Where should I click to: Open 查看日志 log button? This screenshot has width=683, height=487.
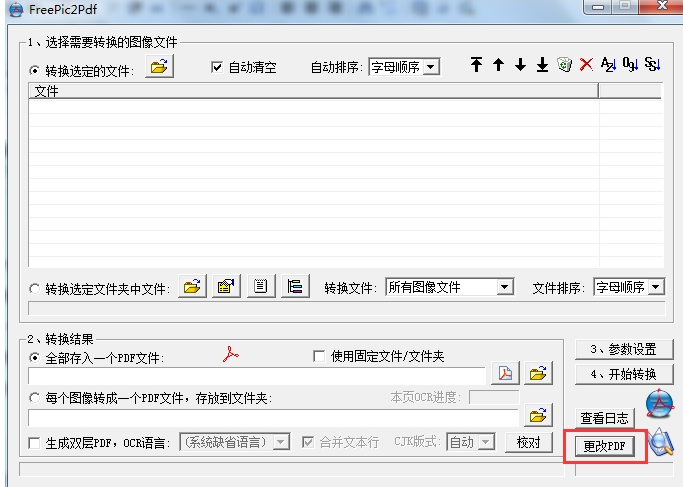[605, 418]
